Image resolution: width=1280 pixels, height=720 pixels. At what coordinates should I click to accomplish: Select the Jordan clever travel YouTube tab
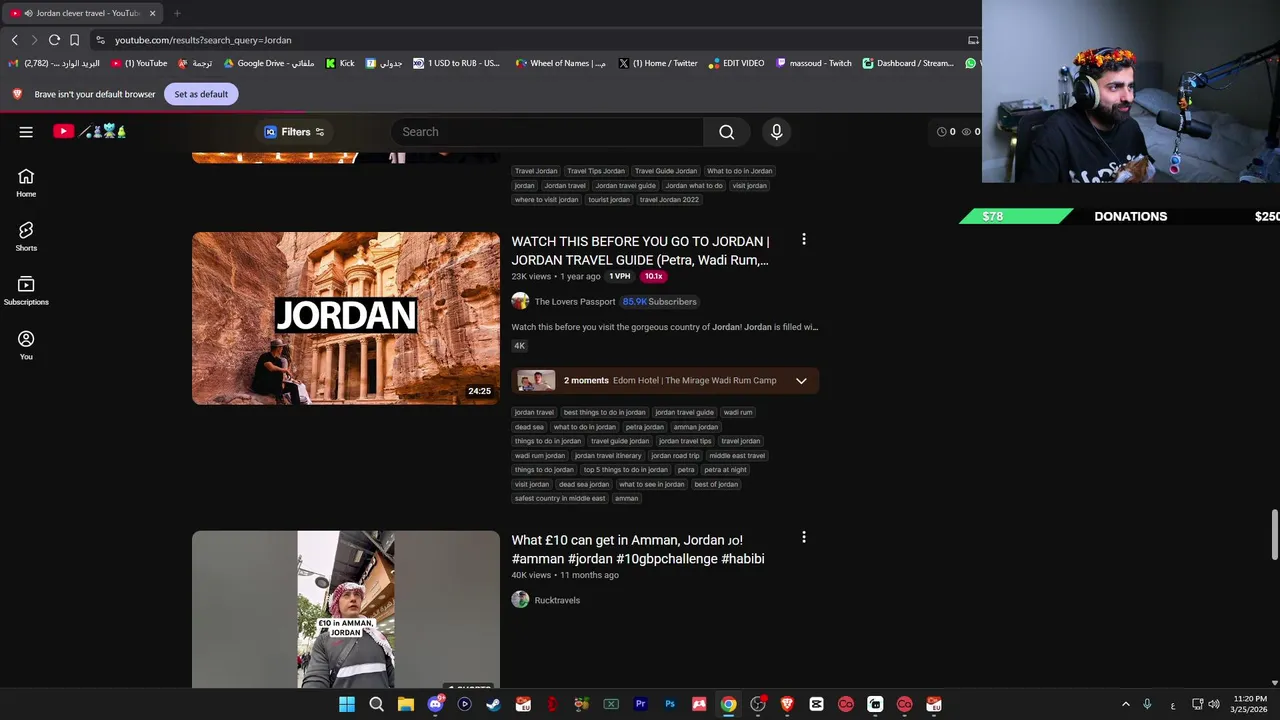pyautogui.click(x=80, y=13)
